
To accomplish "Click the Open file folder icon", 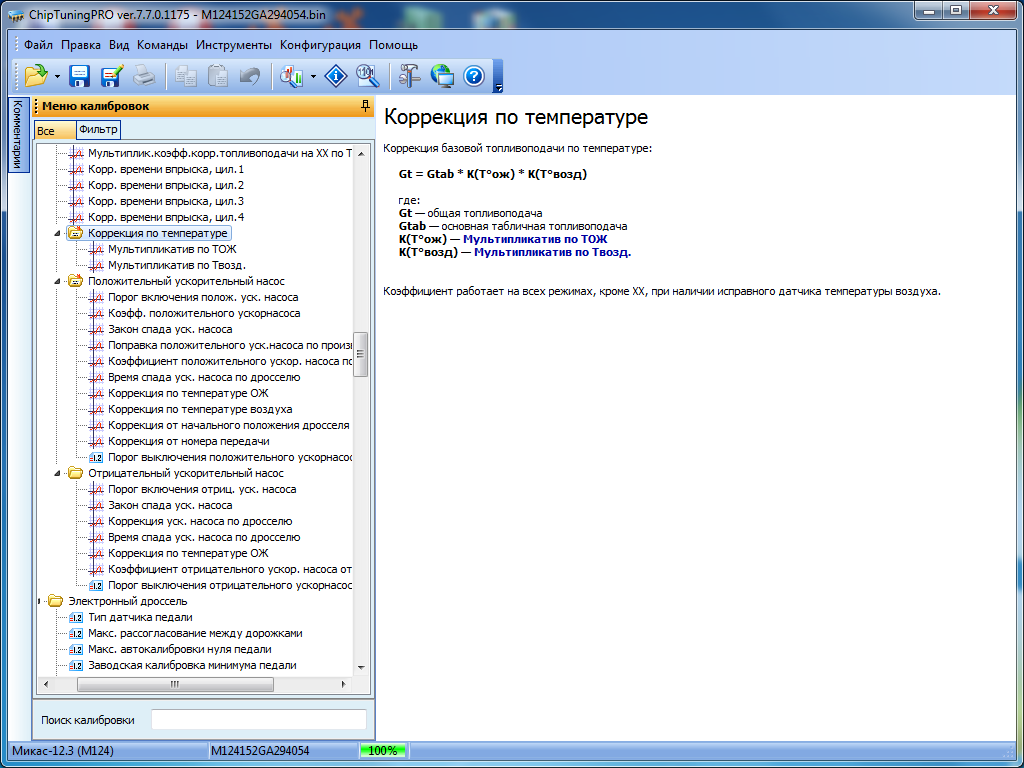I will click(36, 75).
